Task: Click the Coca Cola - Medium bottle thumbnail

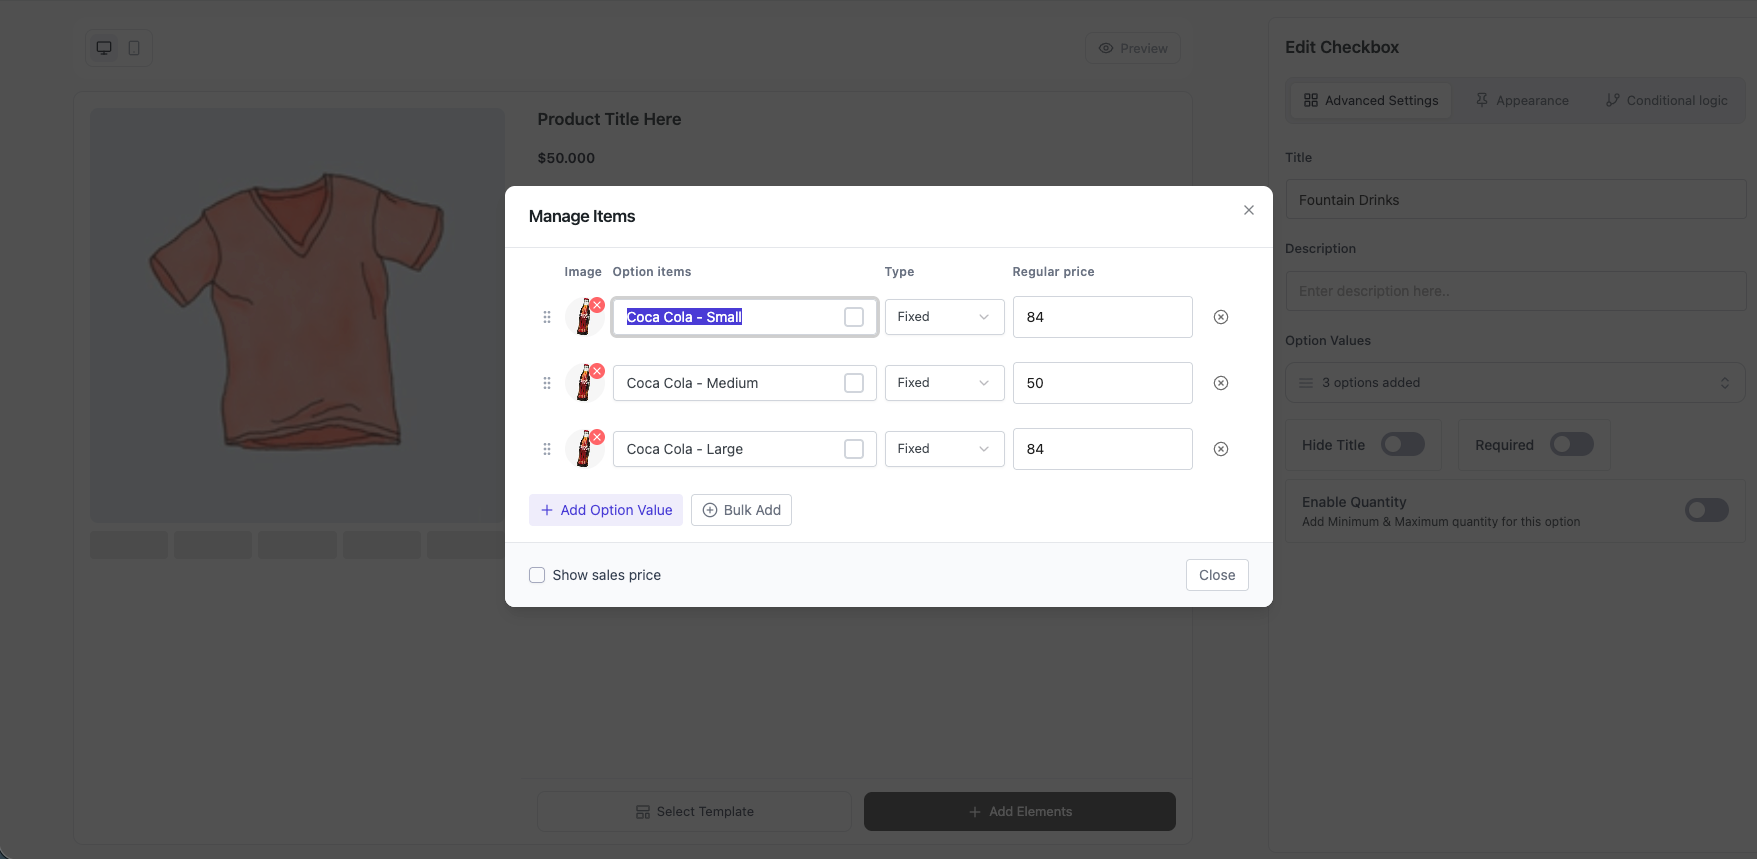Action: pos(584,384)
